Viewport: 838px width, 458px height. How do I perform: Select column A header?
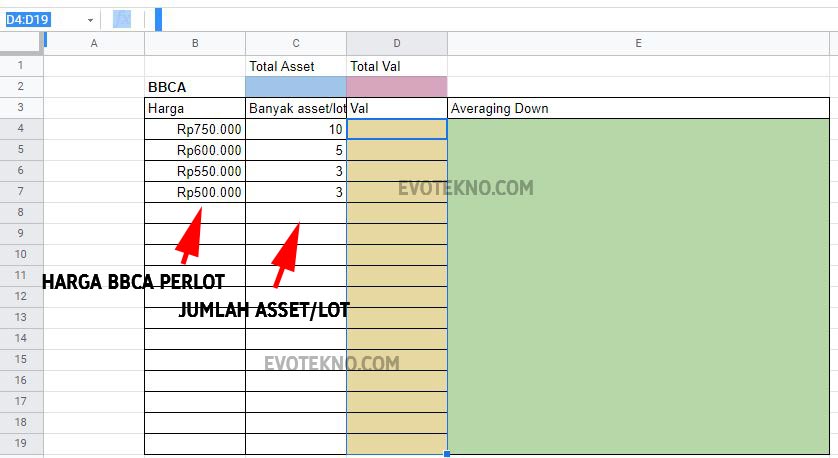[94, 43]
